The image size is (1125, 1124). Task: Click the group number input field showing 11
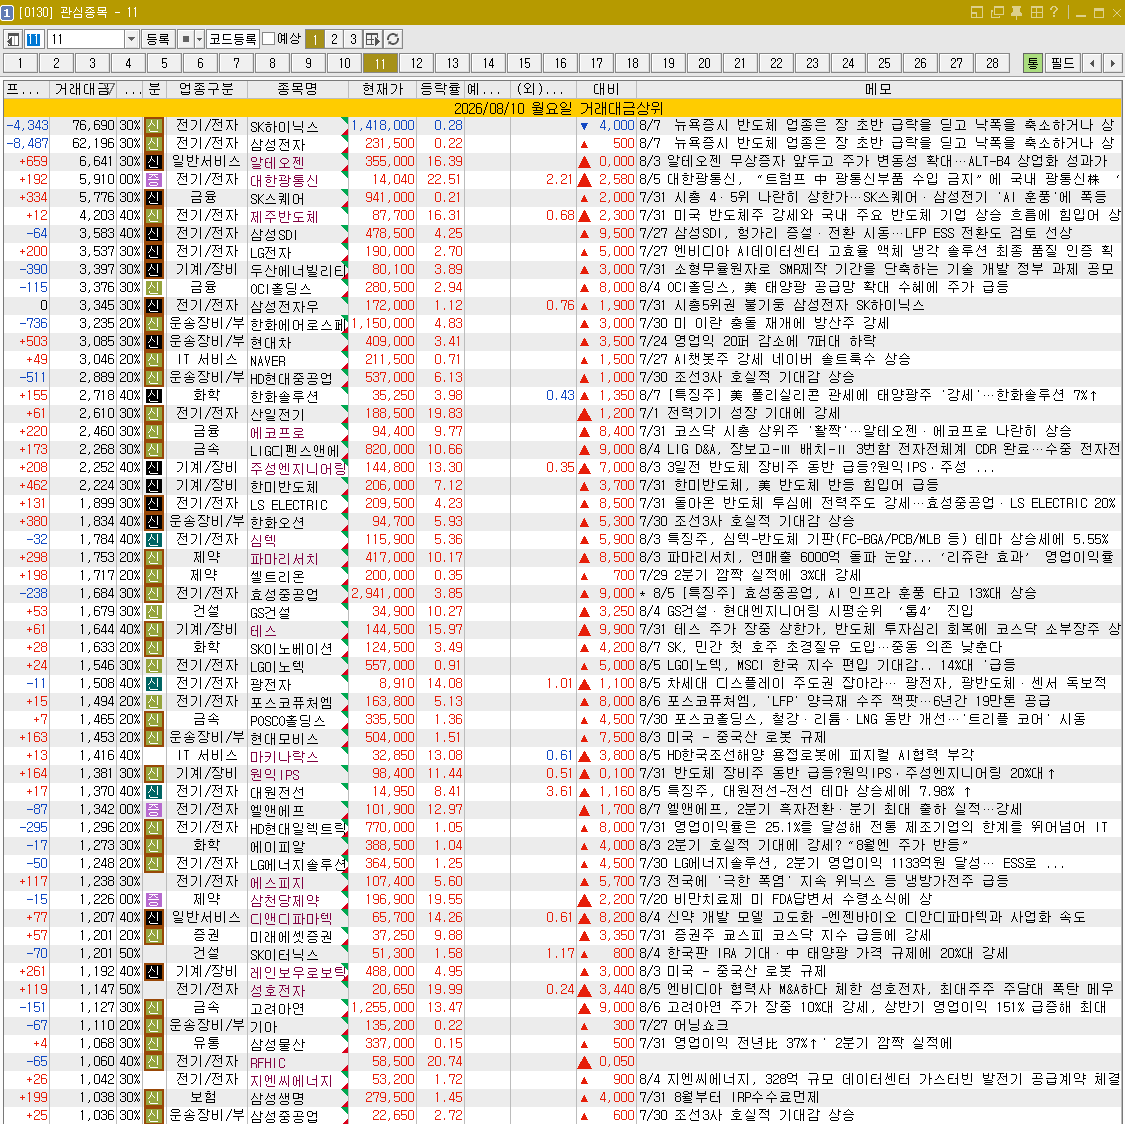86,39
